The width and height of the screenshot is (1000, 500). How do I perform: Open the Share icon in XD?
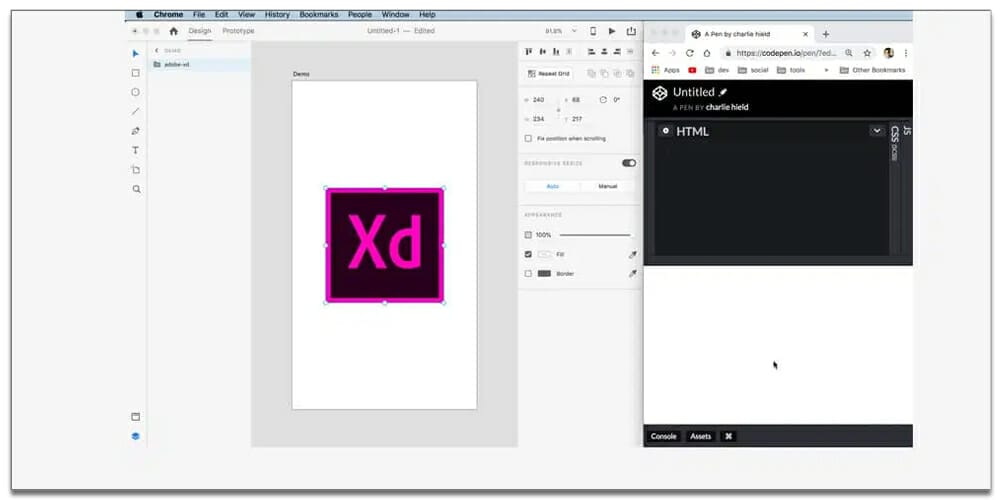pyautogui.click(x=631, y=31)
